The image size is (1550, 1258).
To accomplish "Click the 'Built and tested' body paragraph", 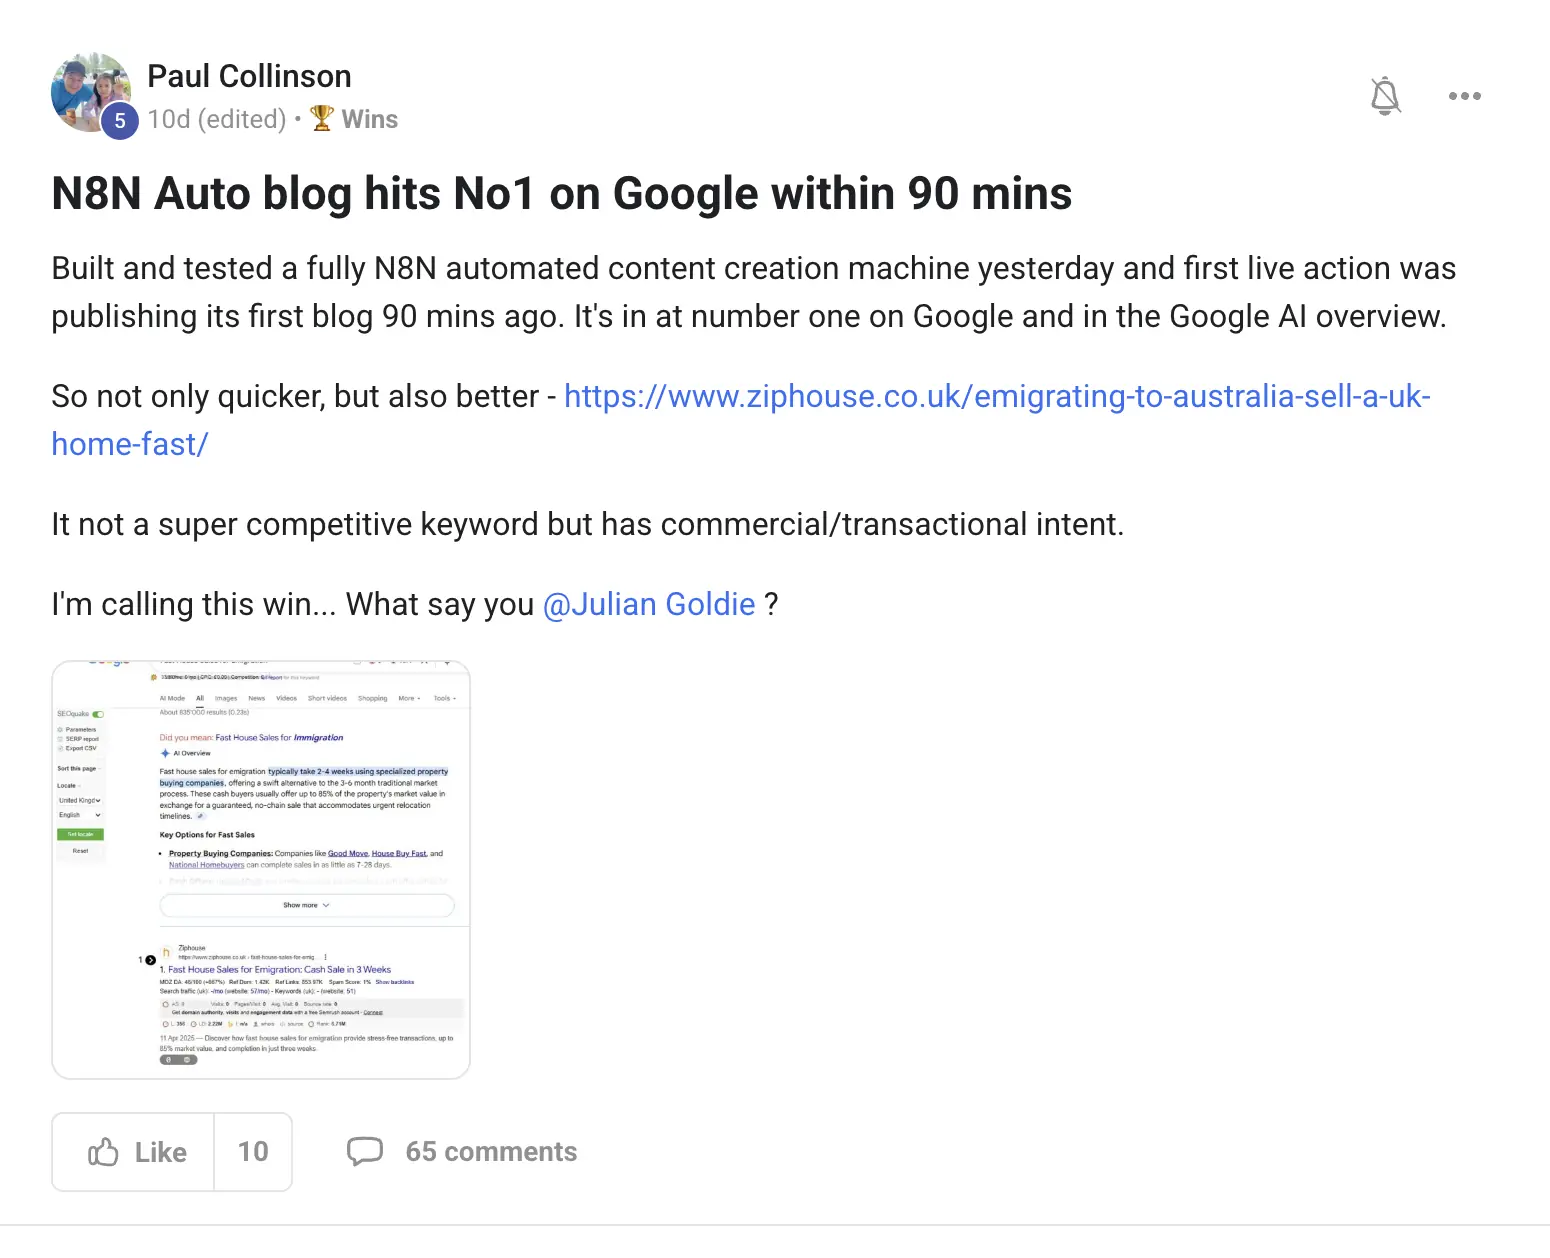I will point(754,292).
